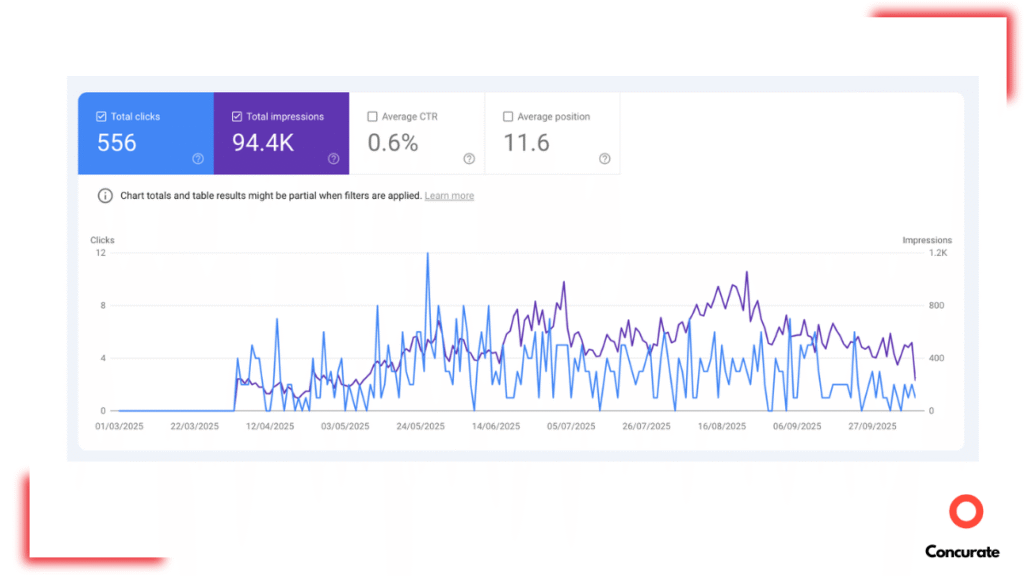Open the Learn more link
1024x576 pixels.
click(449, 196)
